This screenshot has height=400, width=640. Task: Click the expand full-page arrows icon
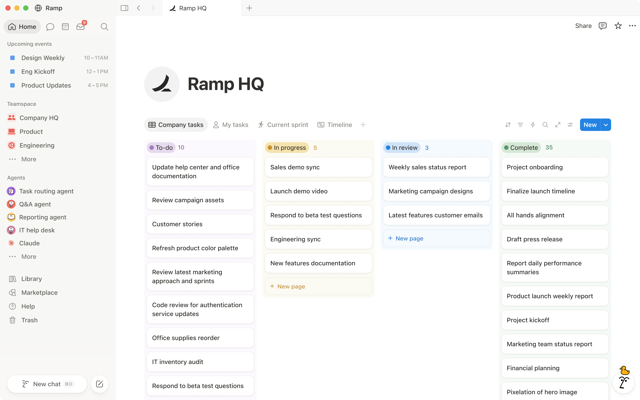click(558, 125)
